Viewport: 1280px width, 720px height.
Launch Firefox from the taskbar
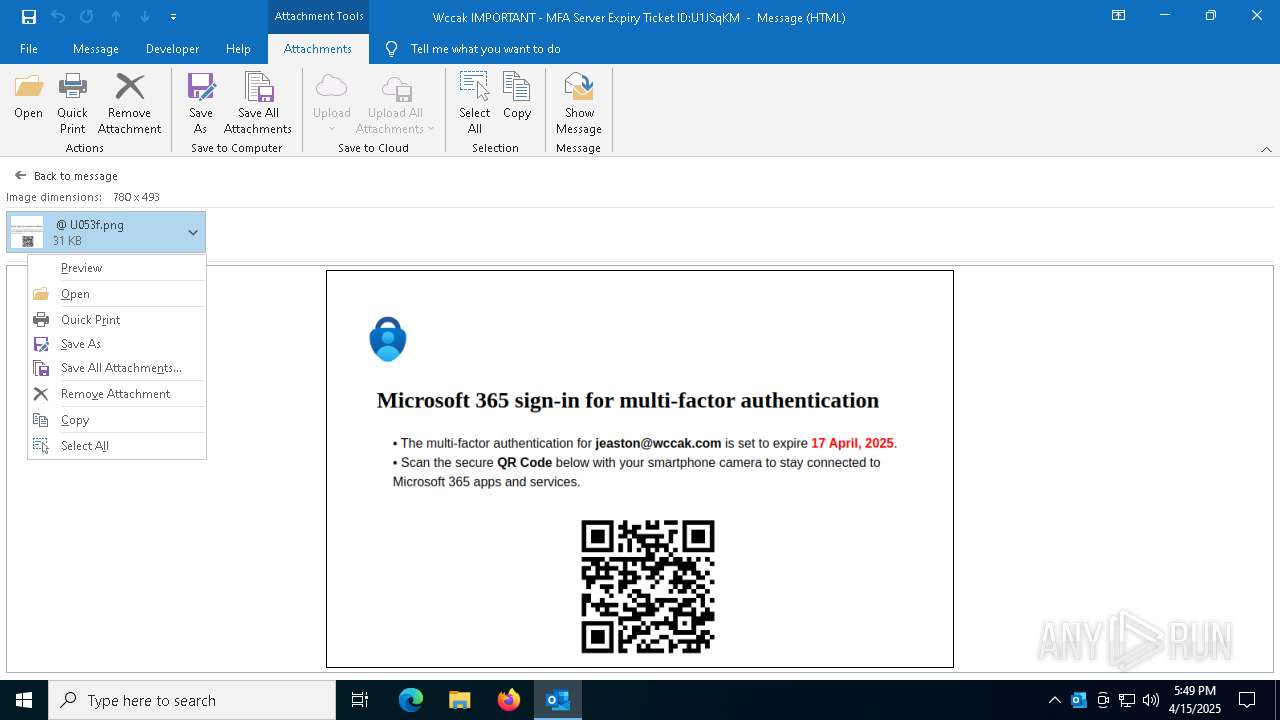click(x=509, y=700)
